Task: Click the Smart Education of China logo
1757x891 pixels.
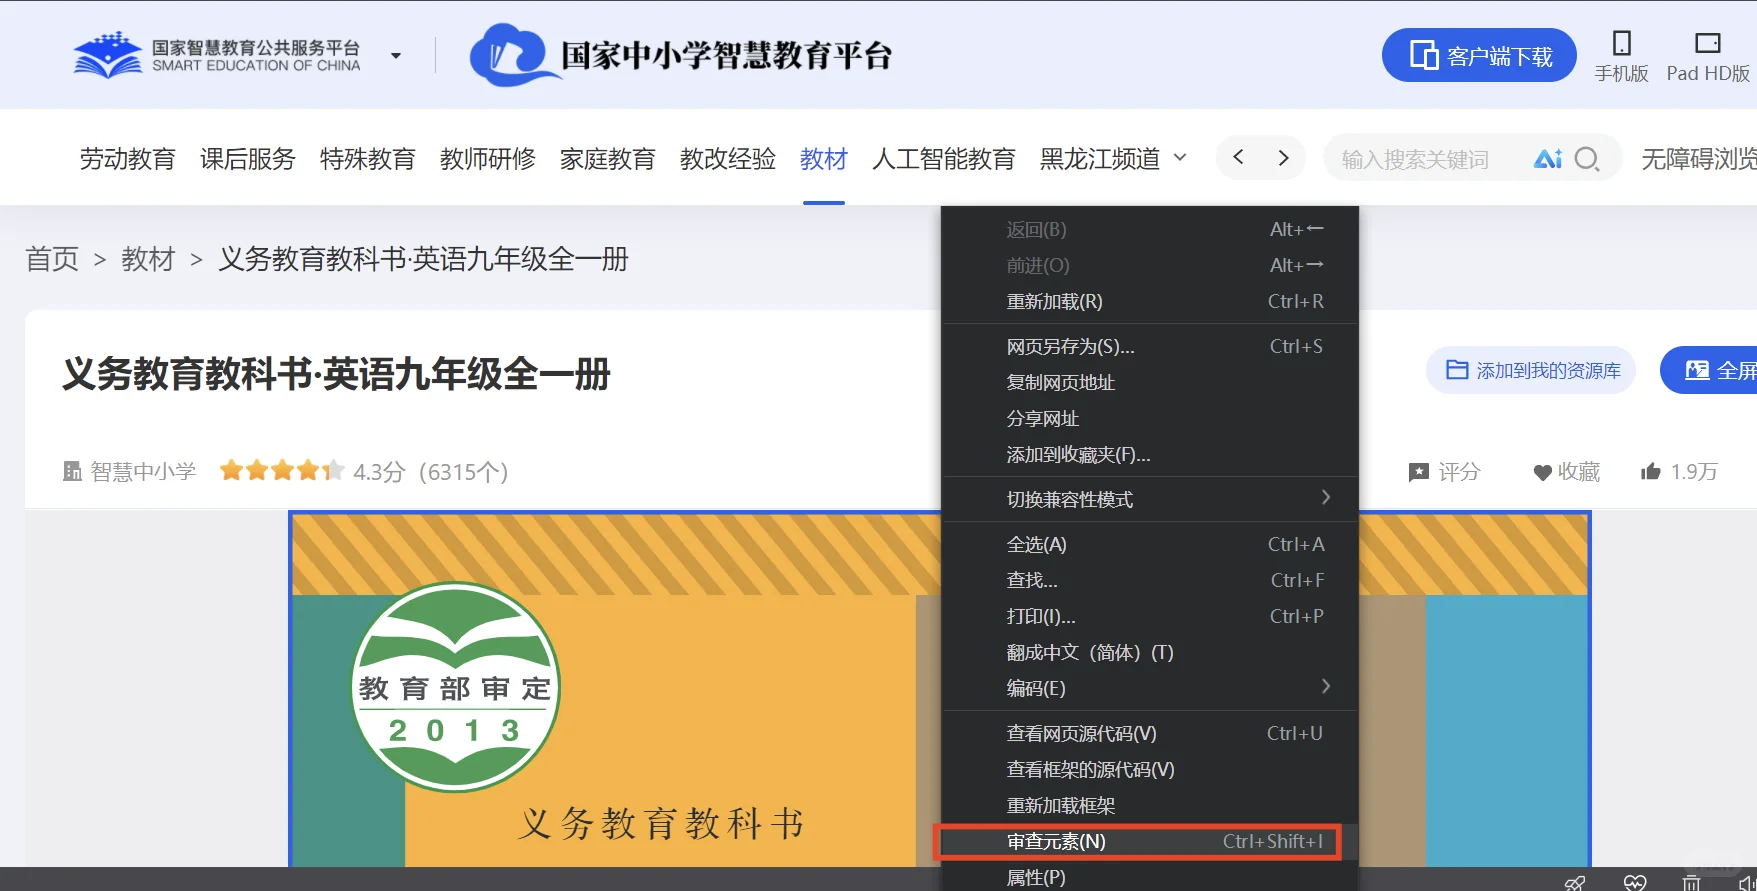Action: click(x=217, y=55)
